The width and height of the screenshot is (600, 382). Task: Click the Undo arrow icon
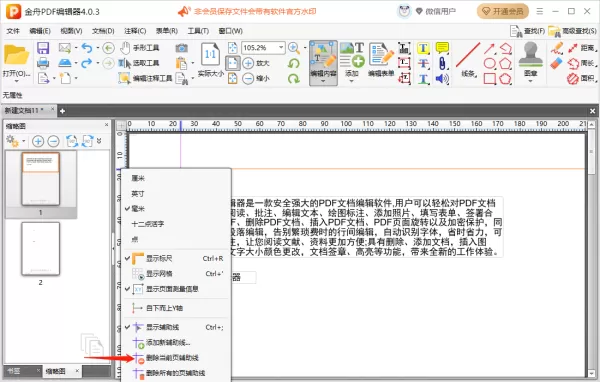(x=87, y=48)
